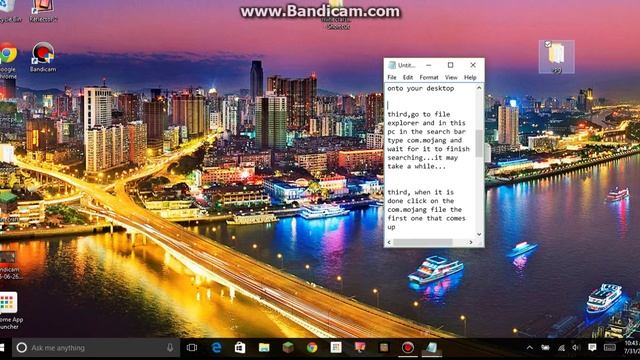
Task: Click the 'Ask me anything' search box
Action: coord(96,348)
